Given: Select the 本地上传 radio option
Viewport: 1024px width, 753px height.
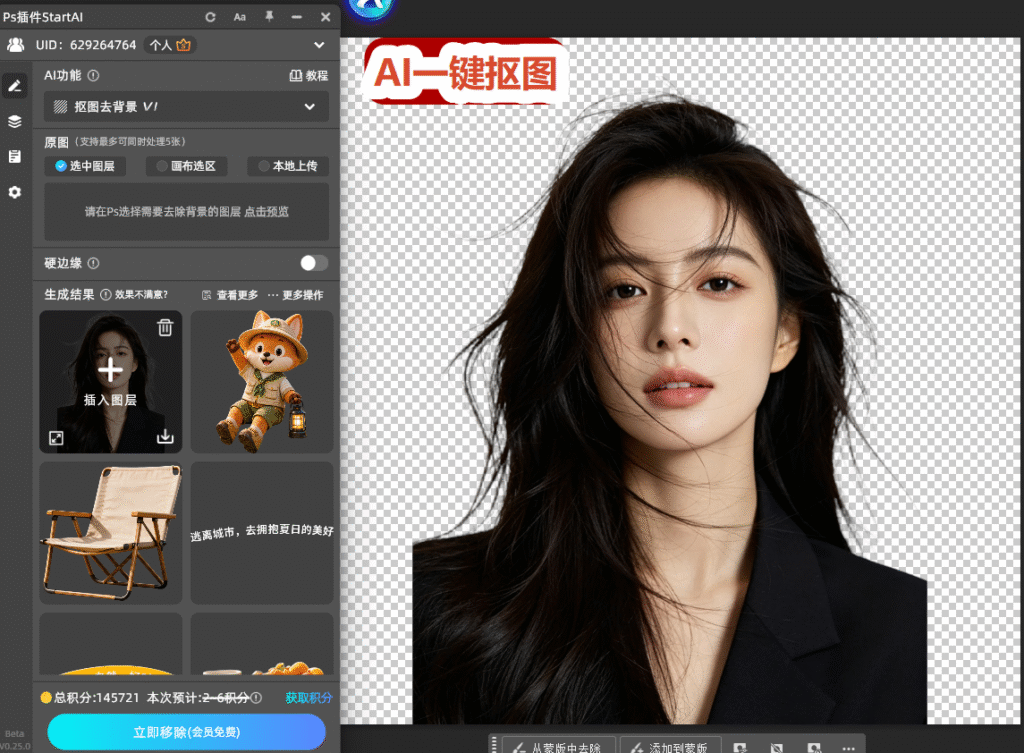Looking at the screenshot, I should pos(288,166).
